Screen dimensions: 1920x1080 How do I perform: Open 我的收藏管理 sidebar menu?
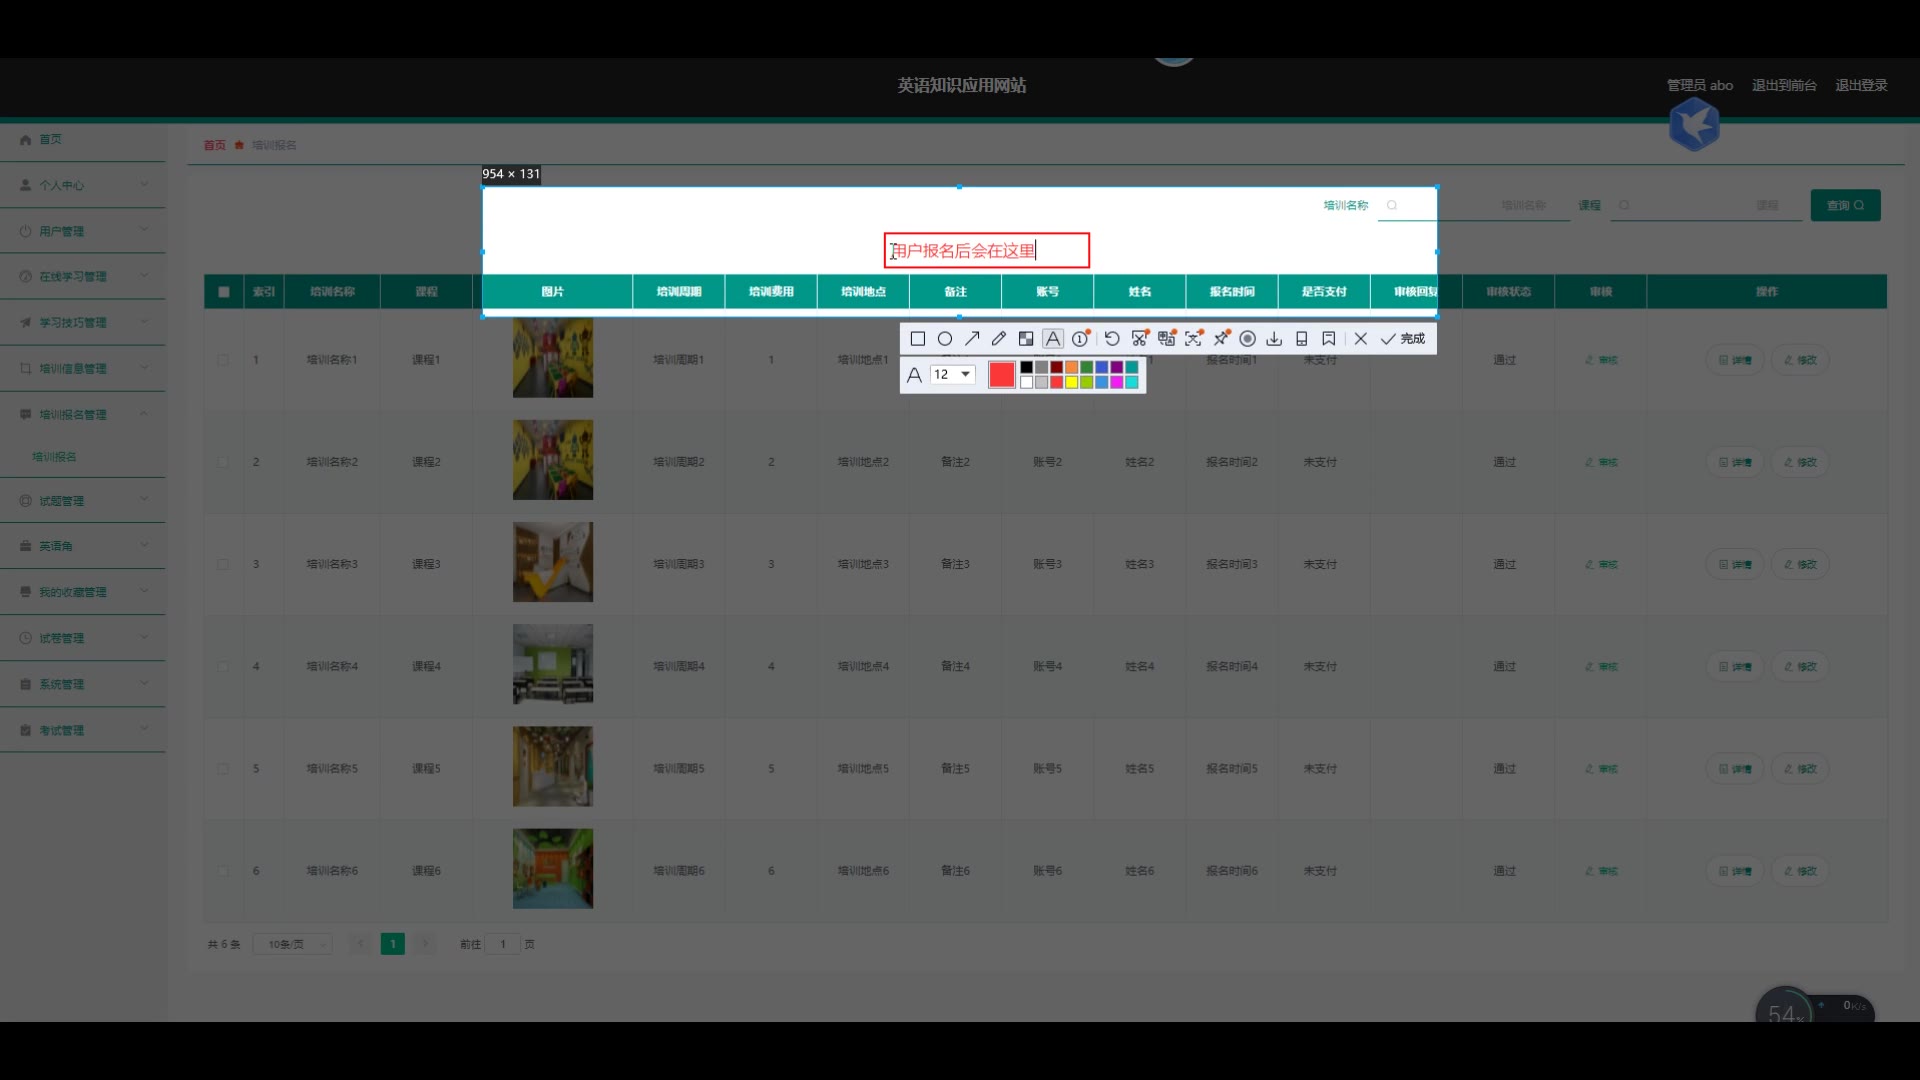83,592
